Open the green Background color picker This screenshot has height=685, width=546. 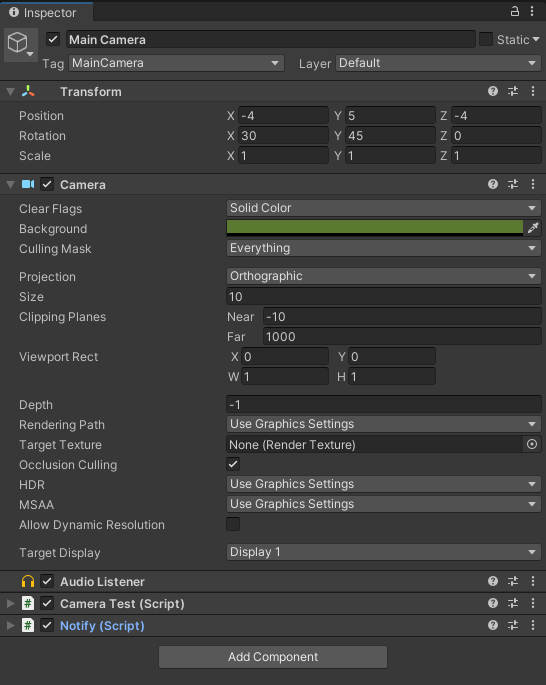375,228
